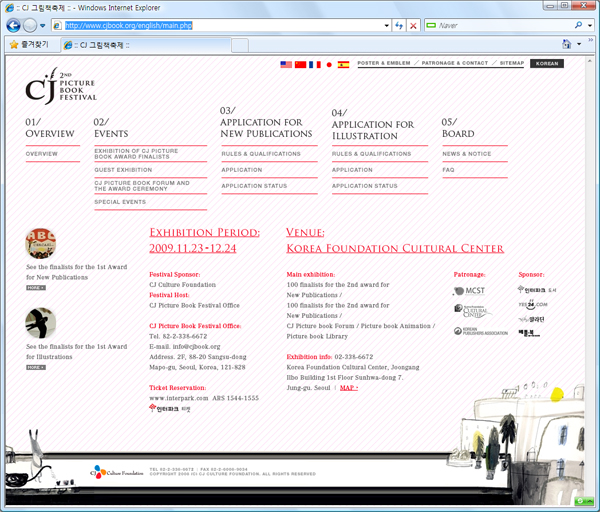
Task: Click the CJ Culture Foundation footer logo
Action: (x=117, y=473)
